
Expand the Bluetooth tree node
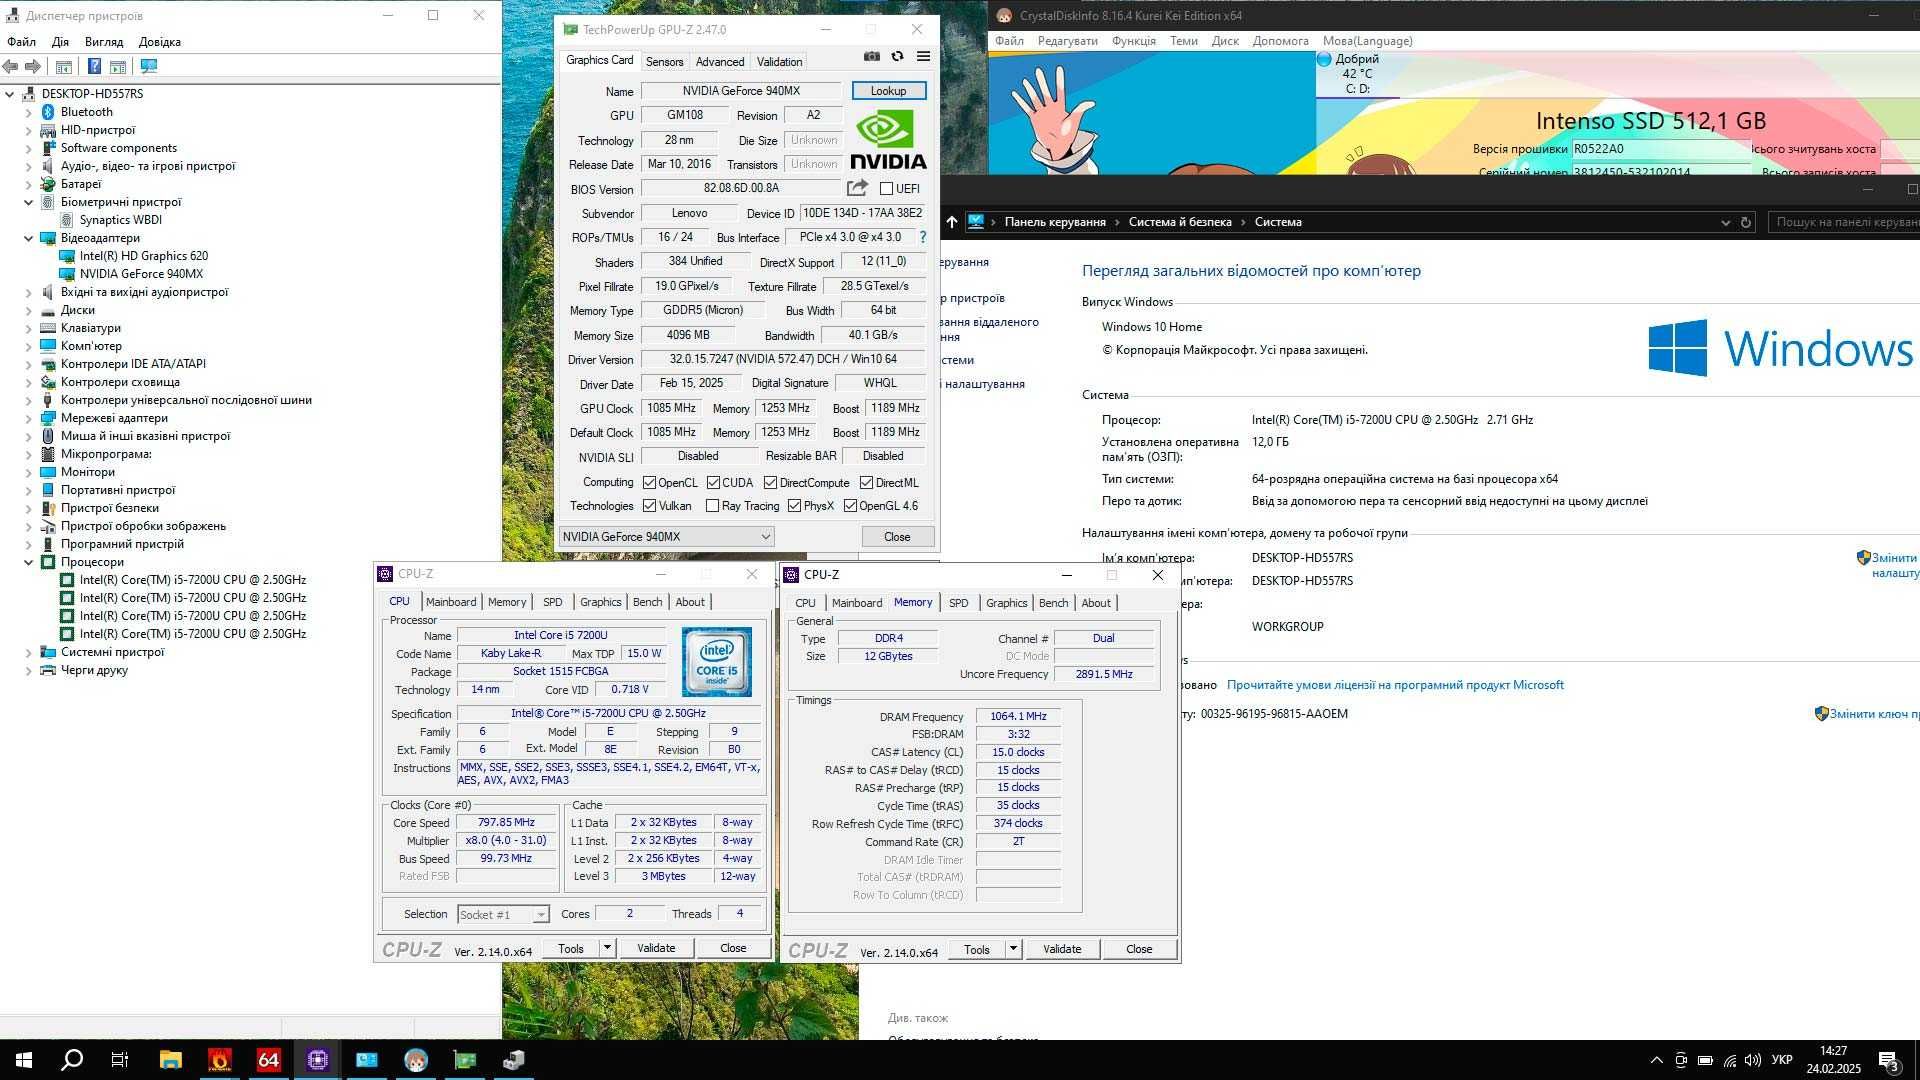[28, 112]
